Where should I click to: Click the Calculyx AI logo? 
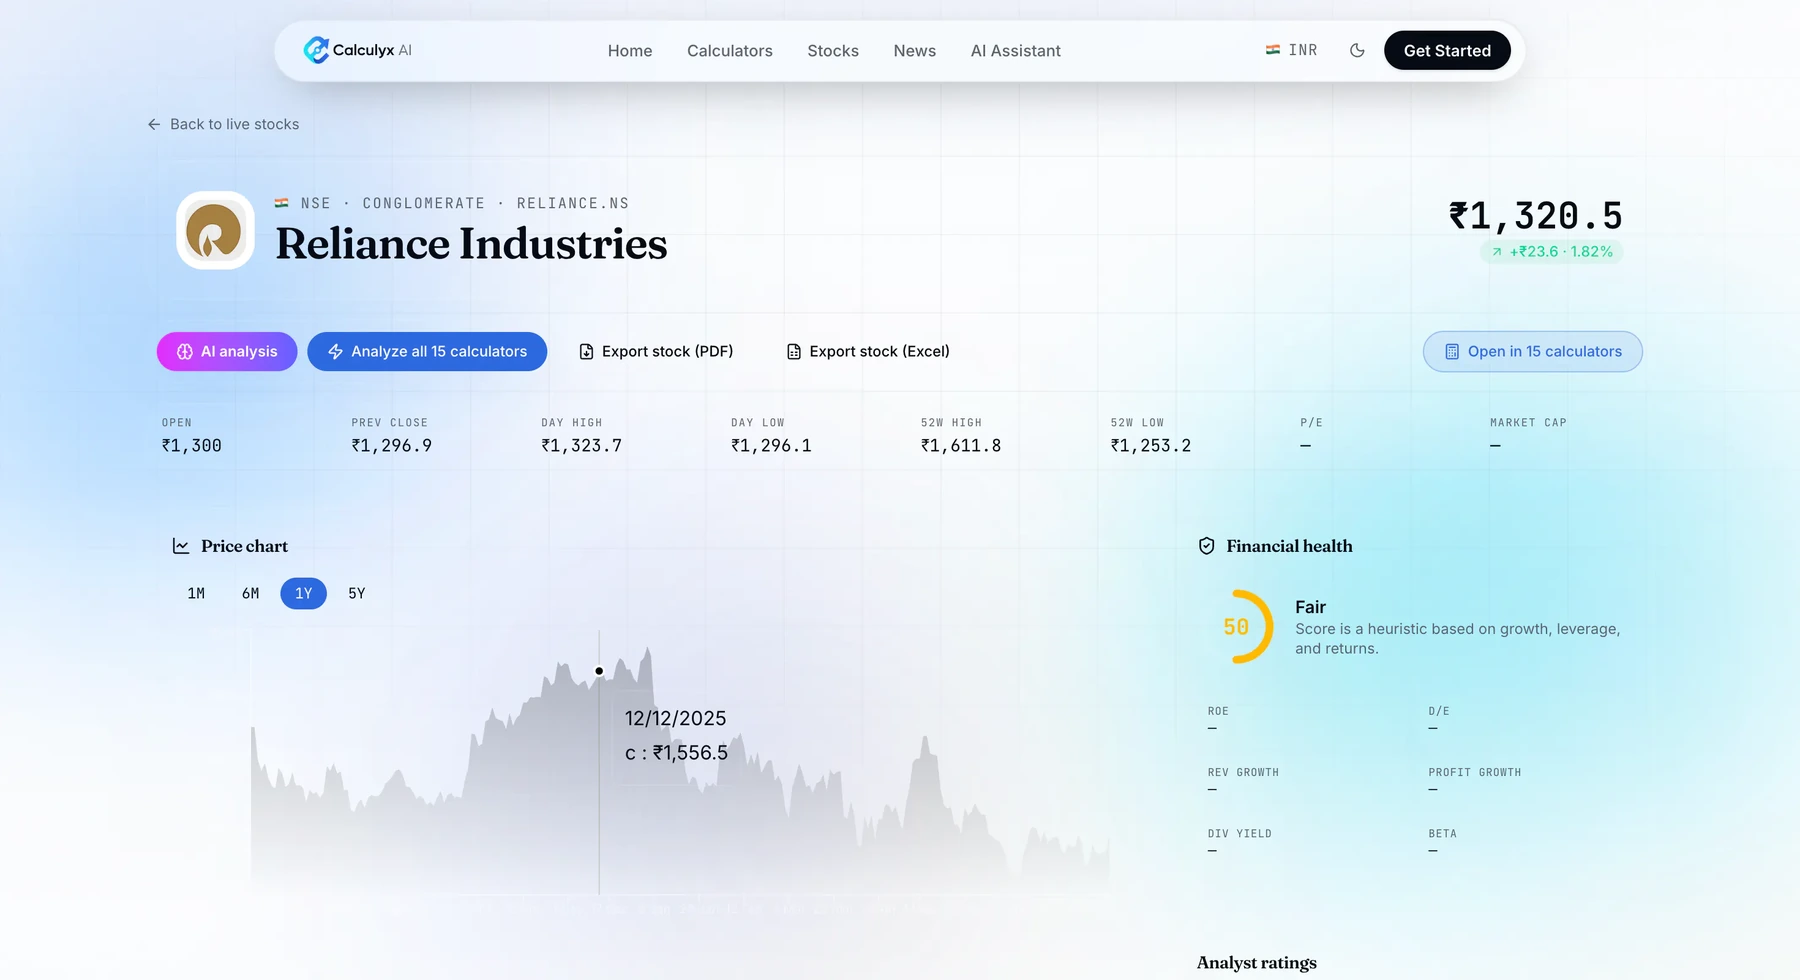pos(357,50)
